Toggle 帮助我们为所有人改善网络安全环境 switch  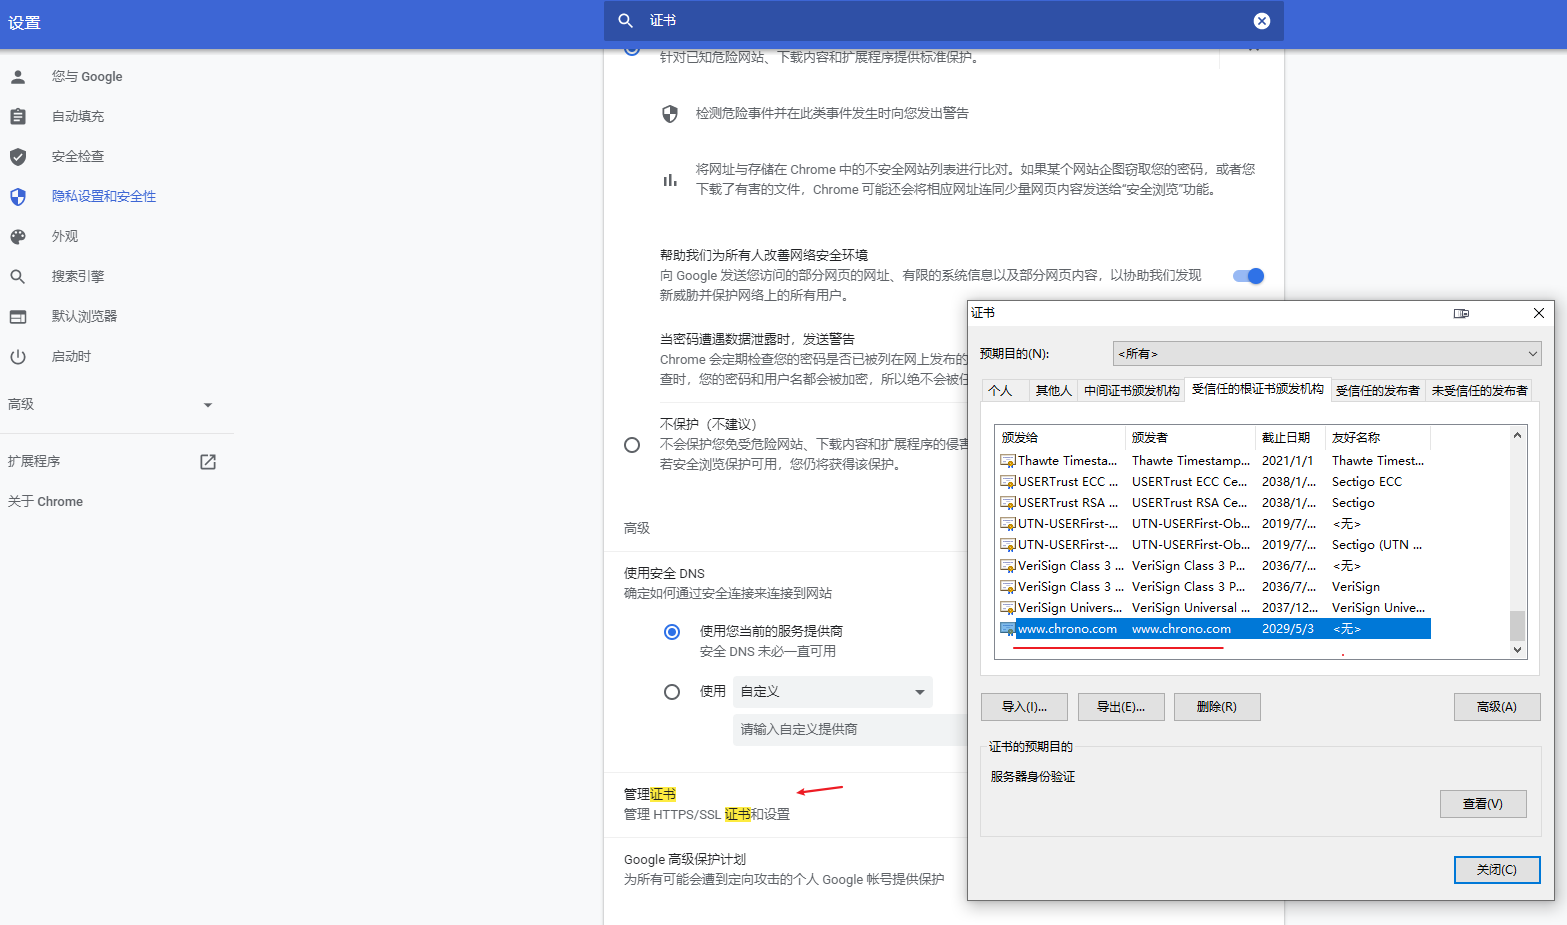click(1249, 276)
